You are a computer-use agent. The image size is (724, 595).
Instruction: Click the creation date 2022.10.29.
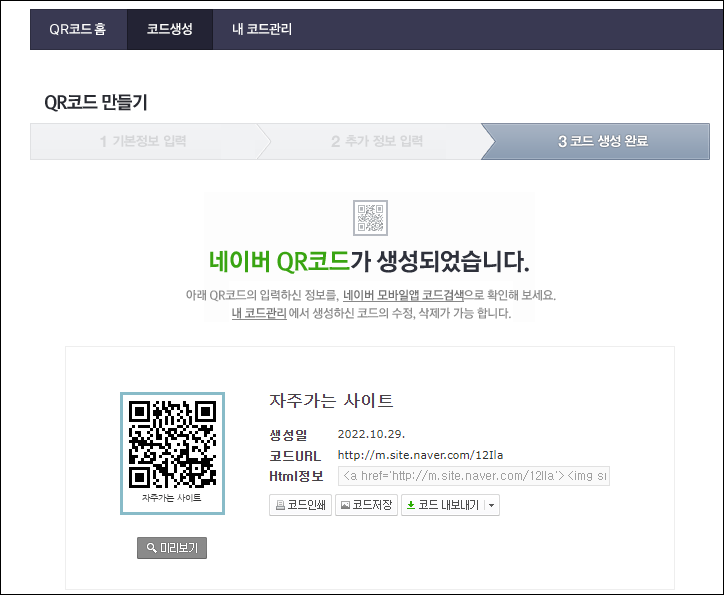click(x=371, y=434)
